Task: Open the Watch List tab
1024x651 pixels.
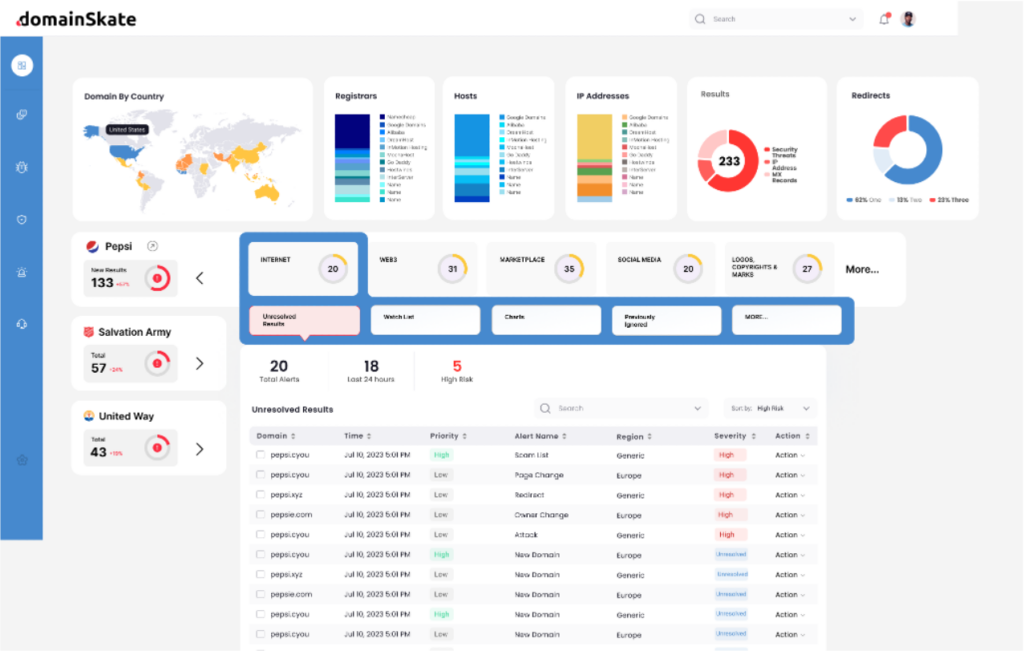Action: click(x=425, y=320)
